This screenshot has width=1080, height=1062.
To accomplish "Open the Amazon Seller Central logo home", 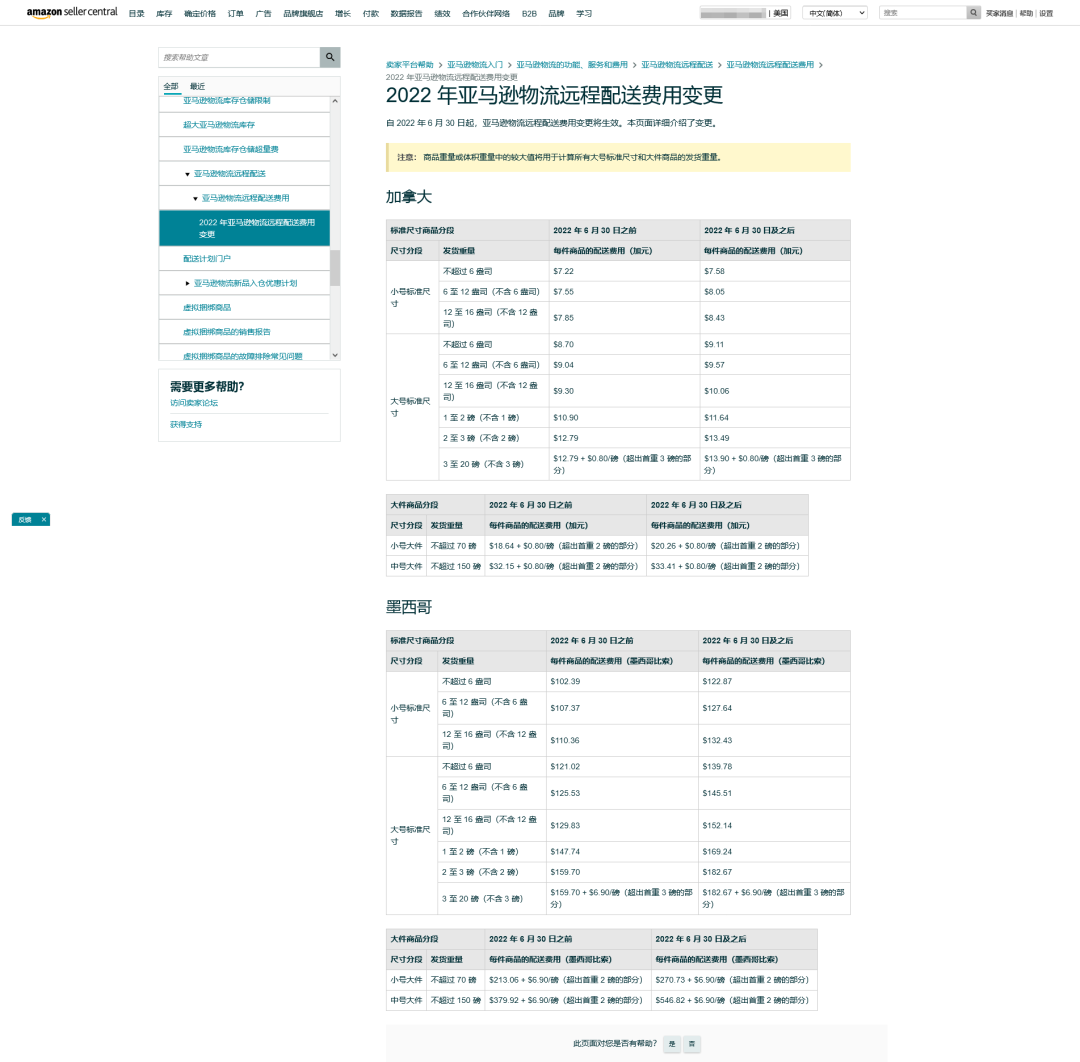I will click(x=72, y=12).
